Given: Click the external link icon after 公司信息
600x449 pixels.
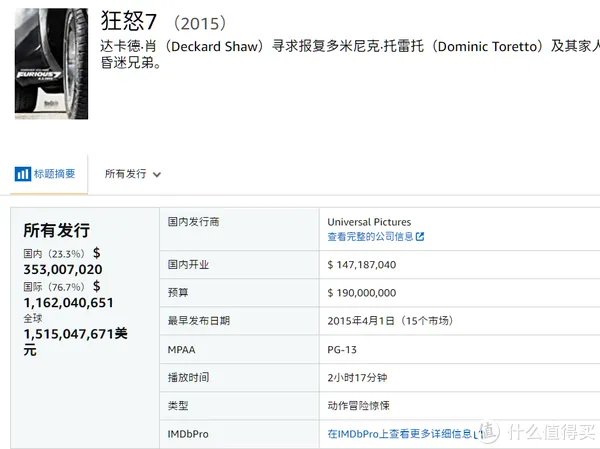Looking at the screenshot, I should point(420,237).
